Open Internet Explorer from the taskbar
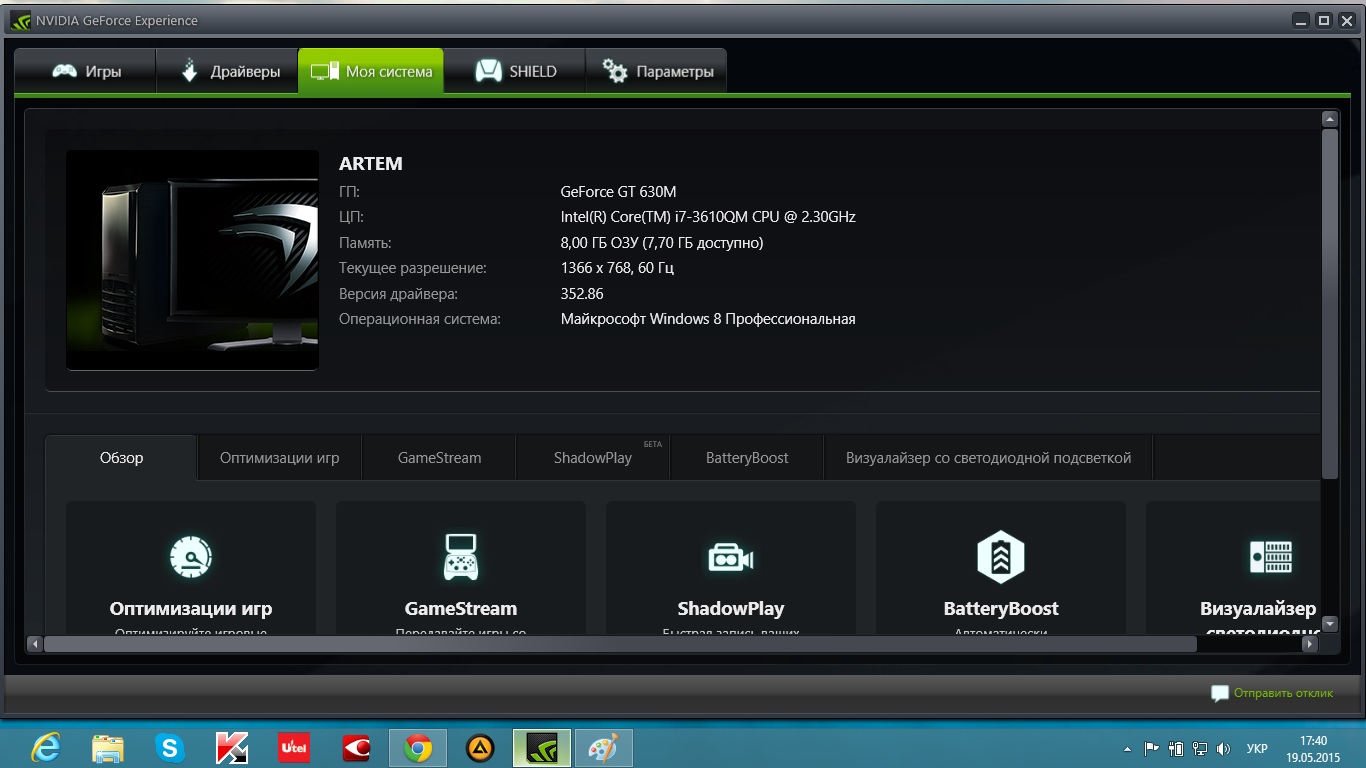This screenshot has height=768, width=1366. [46, 748]
